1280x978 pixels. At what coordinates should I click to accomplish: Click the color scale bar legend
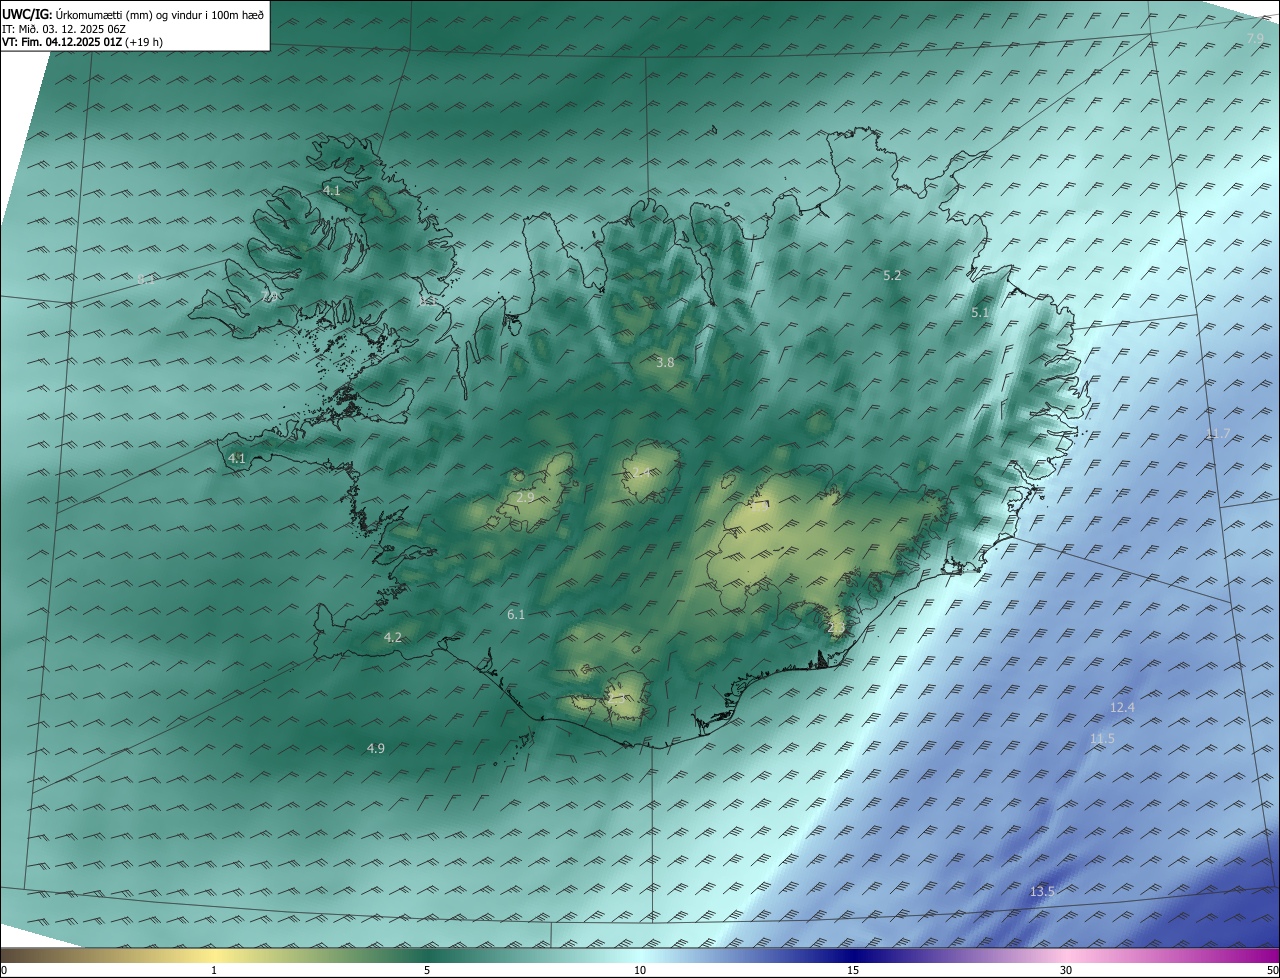tap(640, 955)
